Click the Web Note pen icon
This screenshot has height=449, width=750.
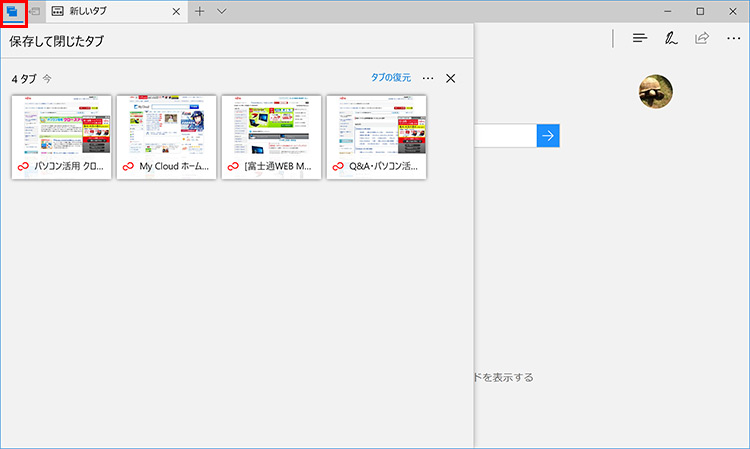click(671, 38)
